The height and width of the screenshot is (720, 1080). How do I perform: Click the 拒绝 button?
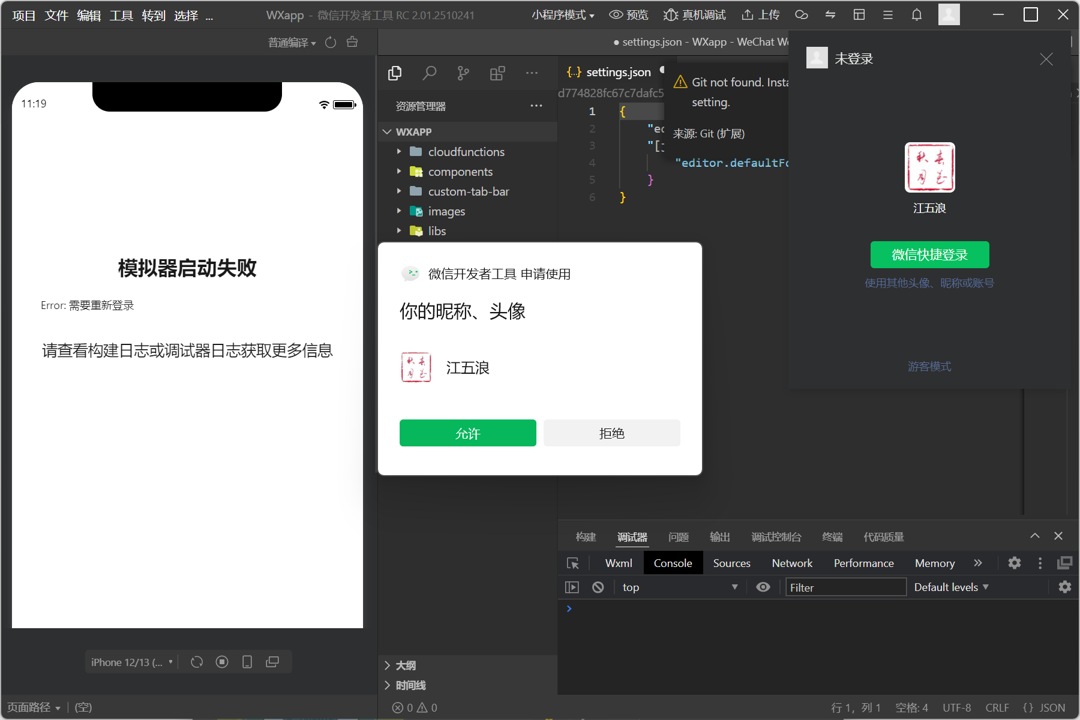(x=612, y=433)
